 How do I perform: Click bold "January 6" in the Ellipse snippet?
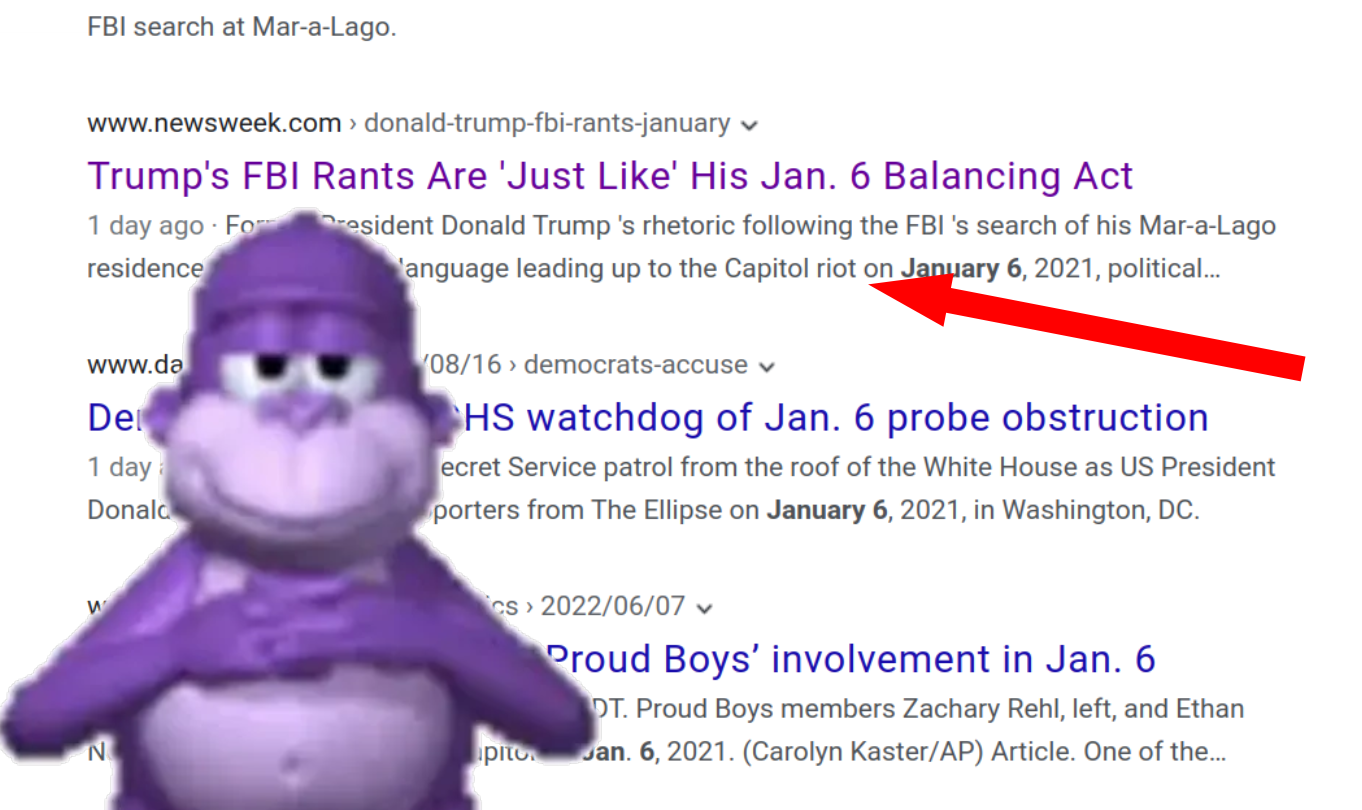(x=827, y=510)
